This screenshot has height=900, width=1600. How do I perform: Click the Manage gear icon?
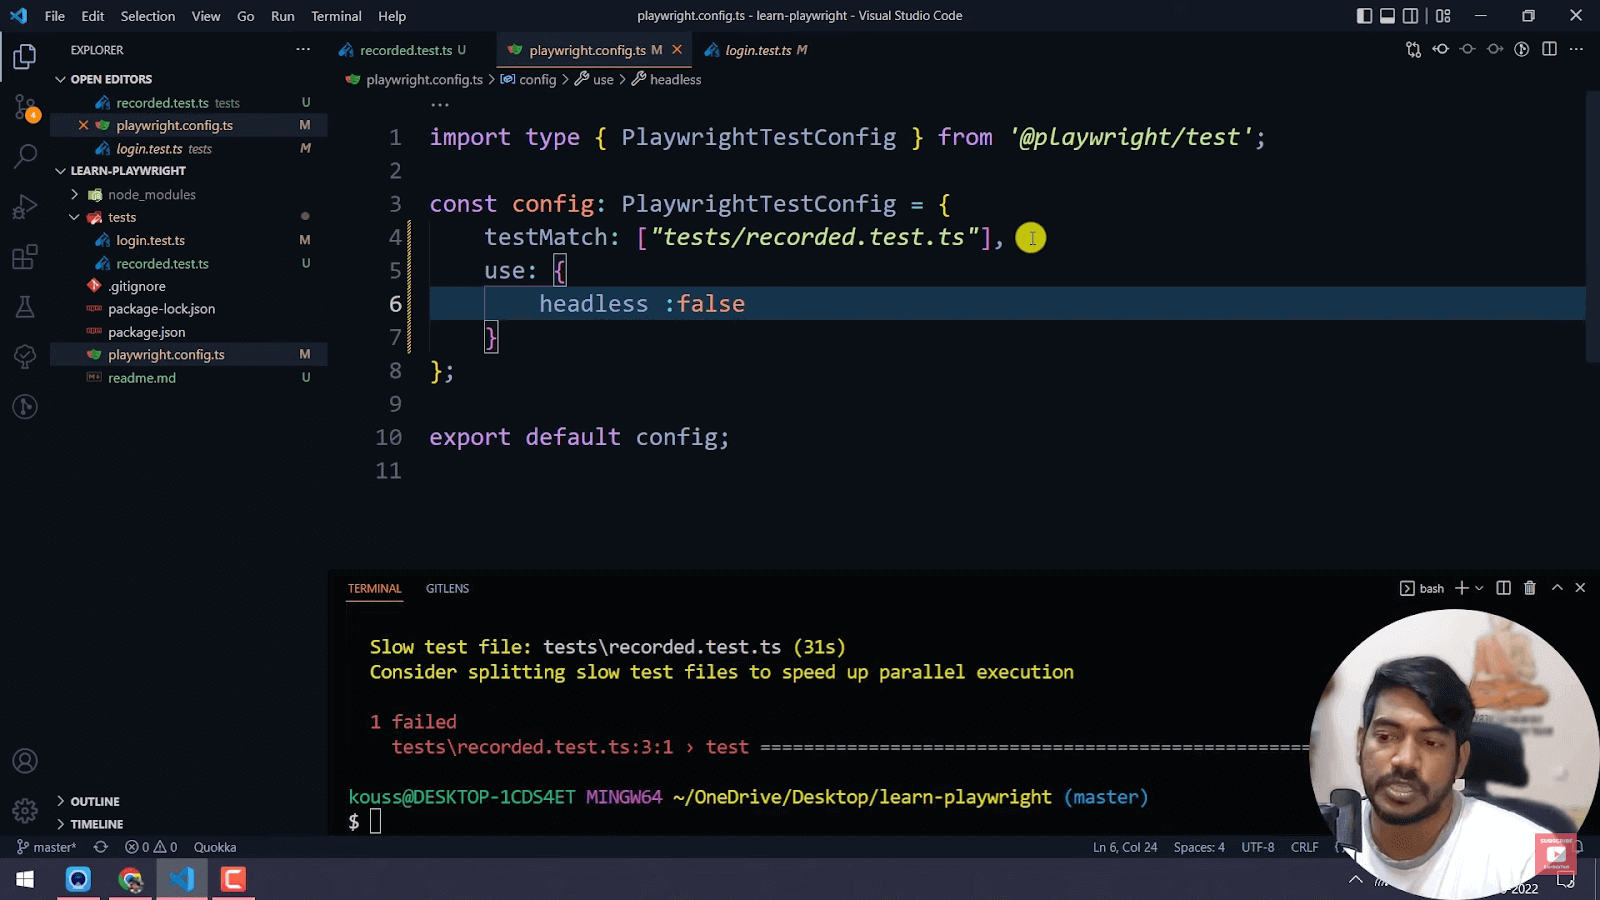25,810
